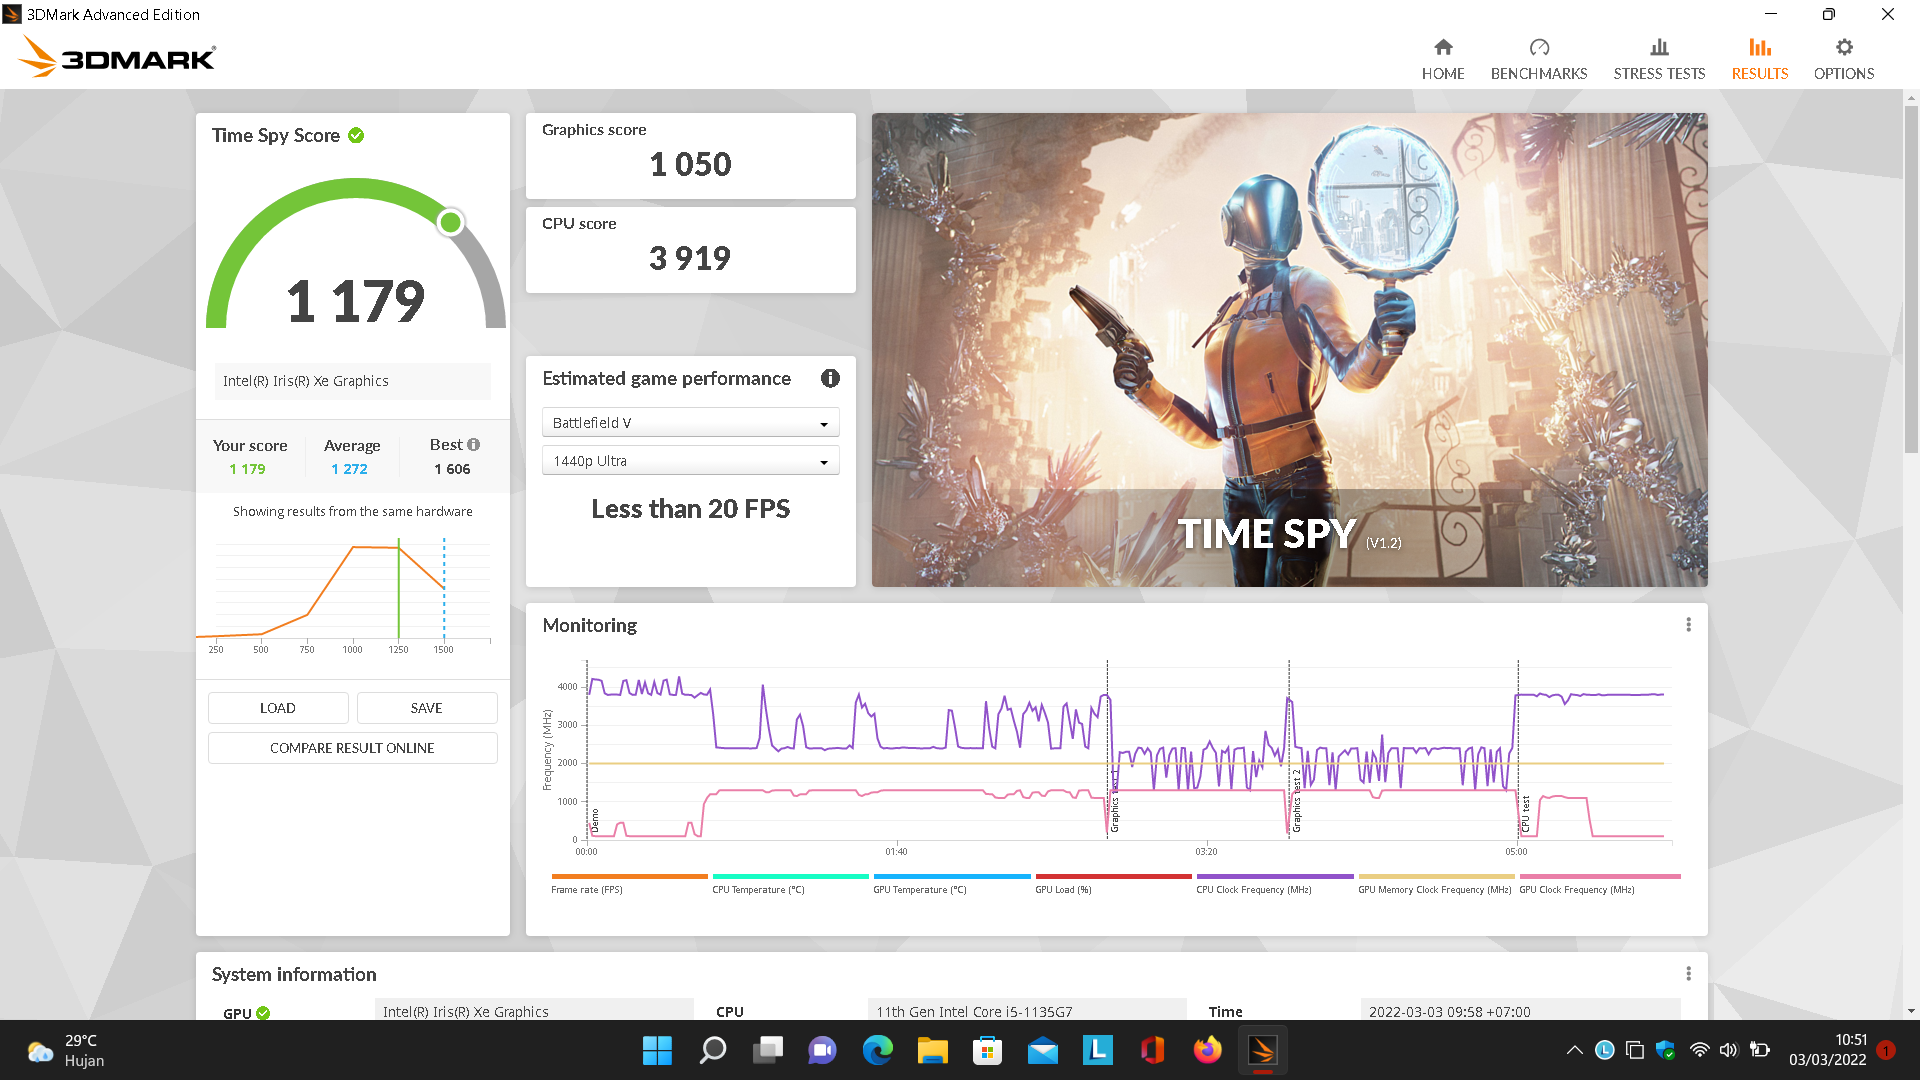The height and width of the screenshot is (1080, 1920).
Task: Click the 3DMark logo
Action: coord(117,57)
